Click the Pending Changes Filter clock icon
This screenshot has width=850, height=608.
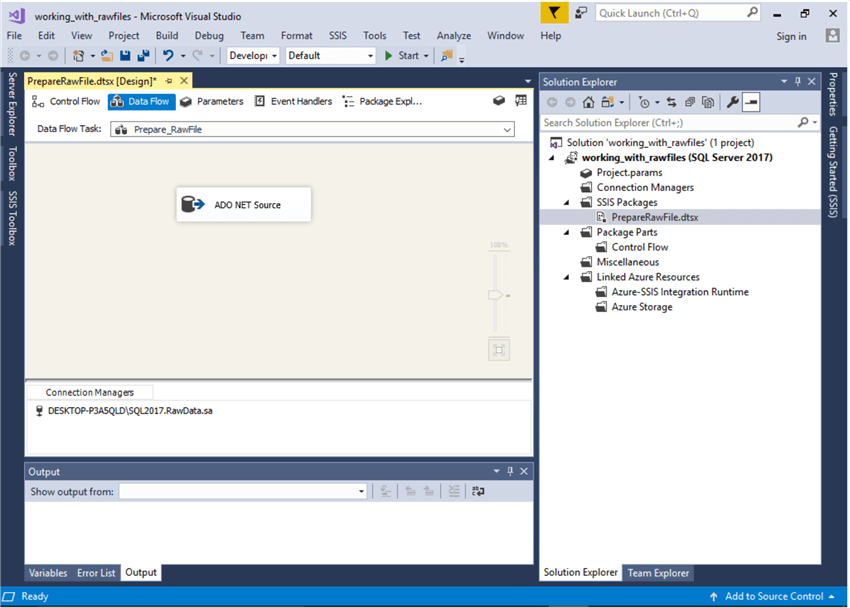(643, 102)
